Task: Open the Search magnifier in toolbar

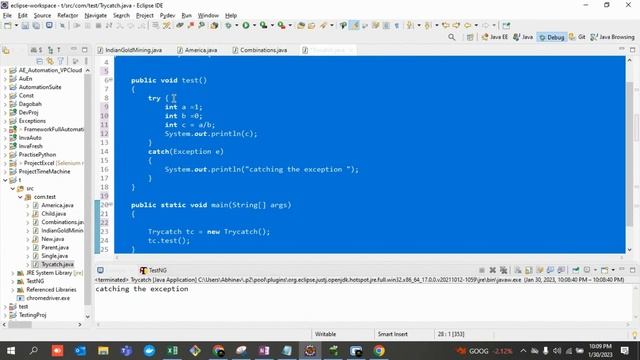Action: (451, 37)
